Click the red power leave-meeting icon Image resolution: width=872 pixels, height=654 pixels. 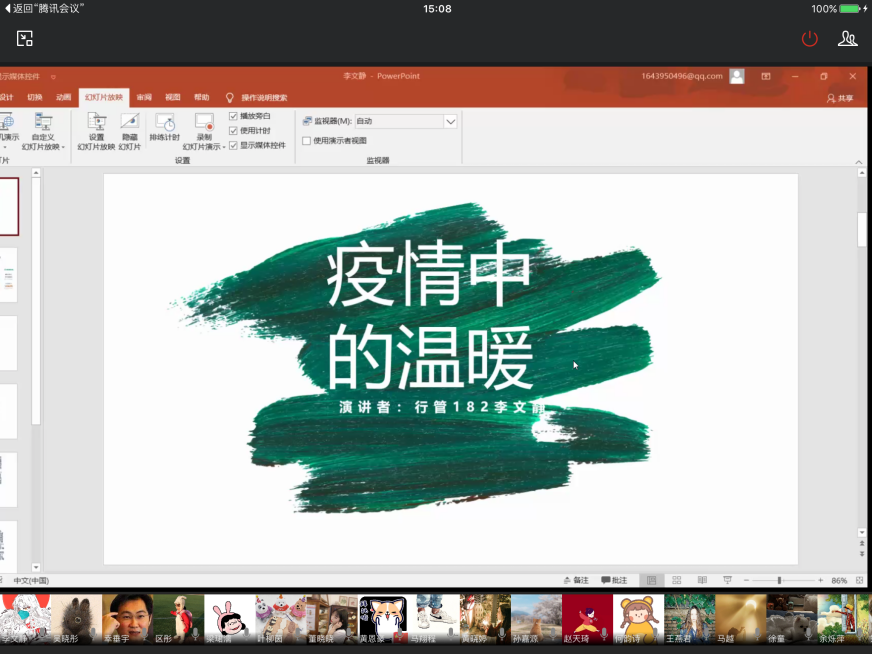point(810,39)
